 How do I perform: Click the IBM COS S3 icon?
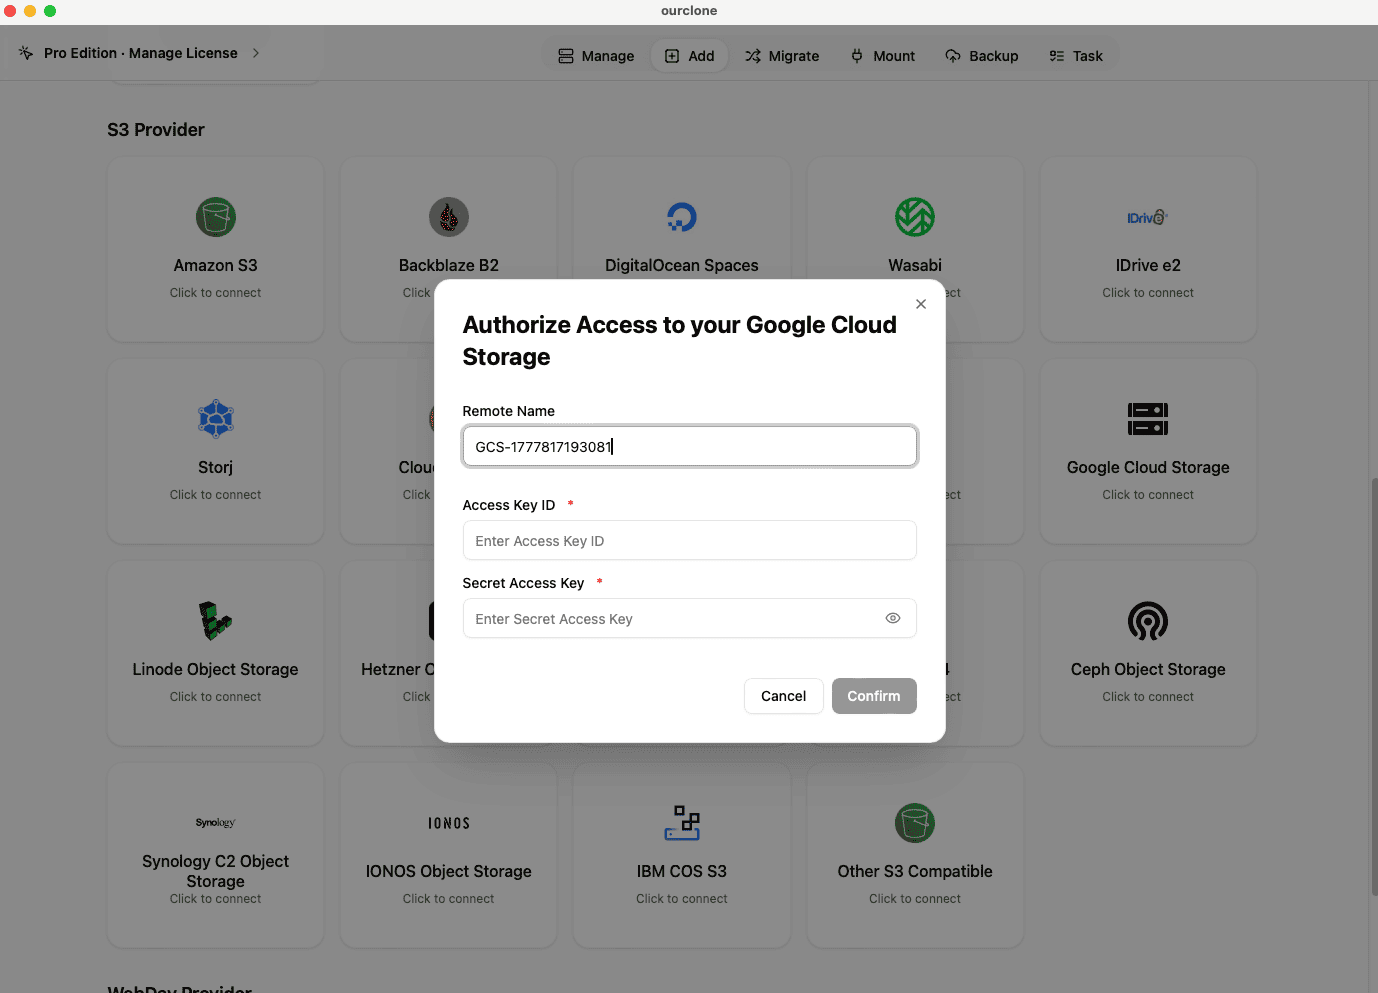682,823
